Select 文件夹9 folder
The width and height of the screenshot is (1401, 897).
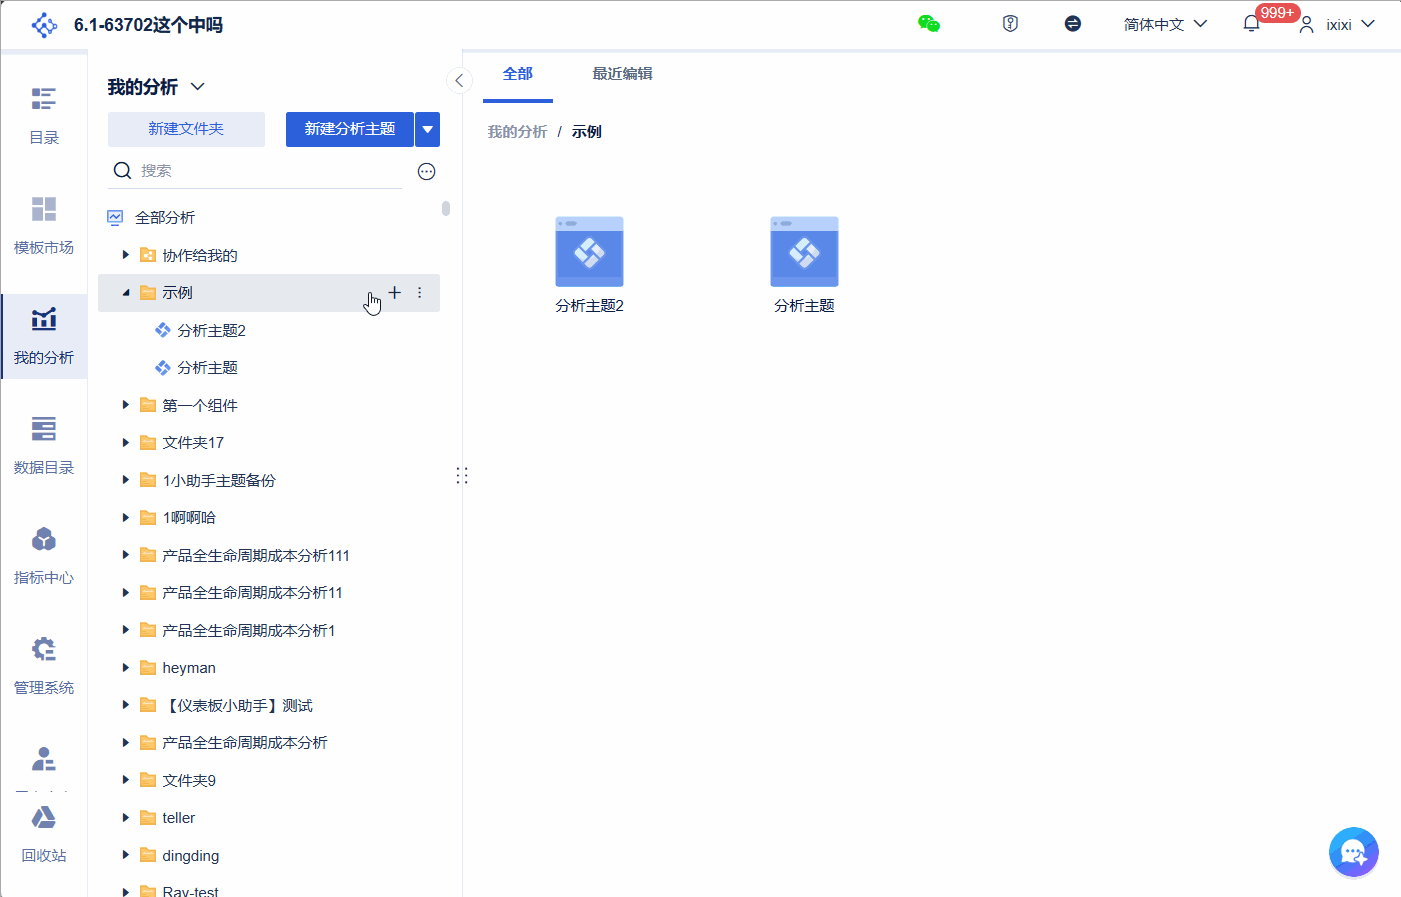(x=189, y=780)
